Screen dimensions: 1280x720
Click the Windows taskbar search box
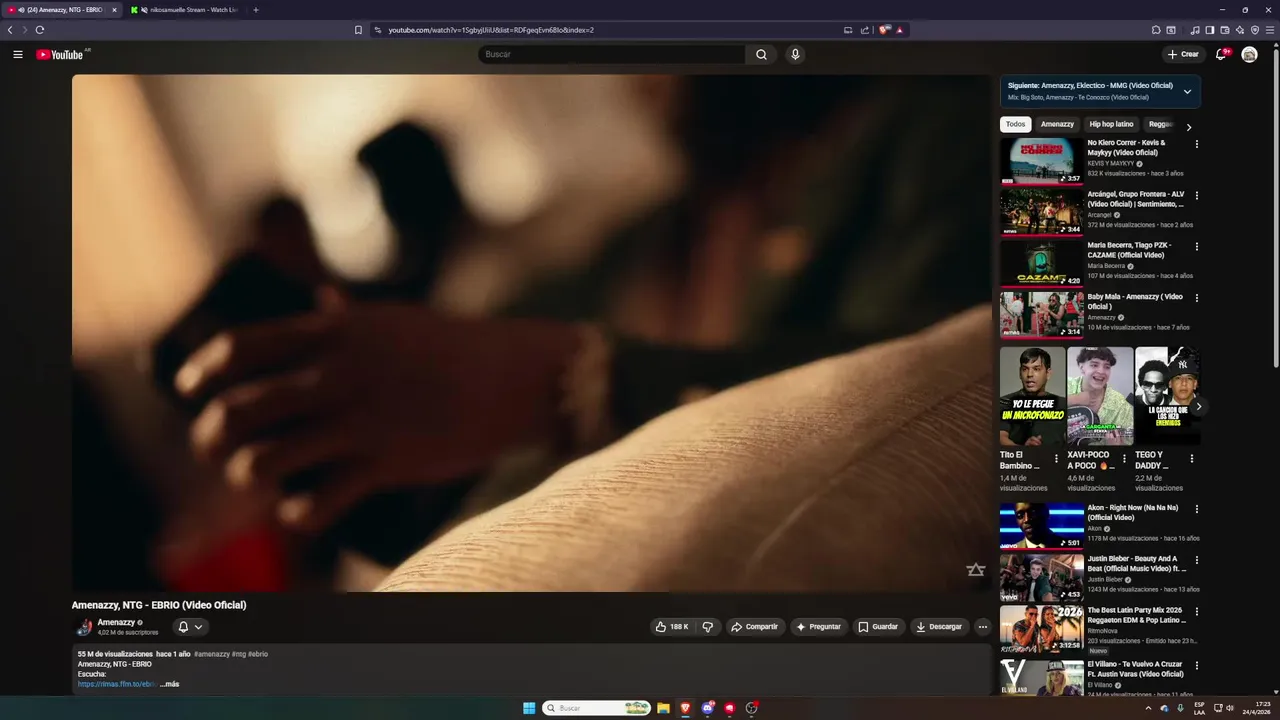tap(597, 708)
